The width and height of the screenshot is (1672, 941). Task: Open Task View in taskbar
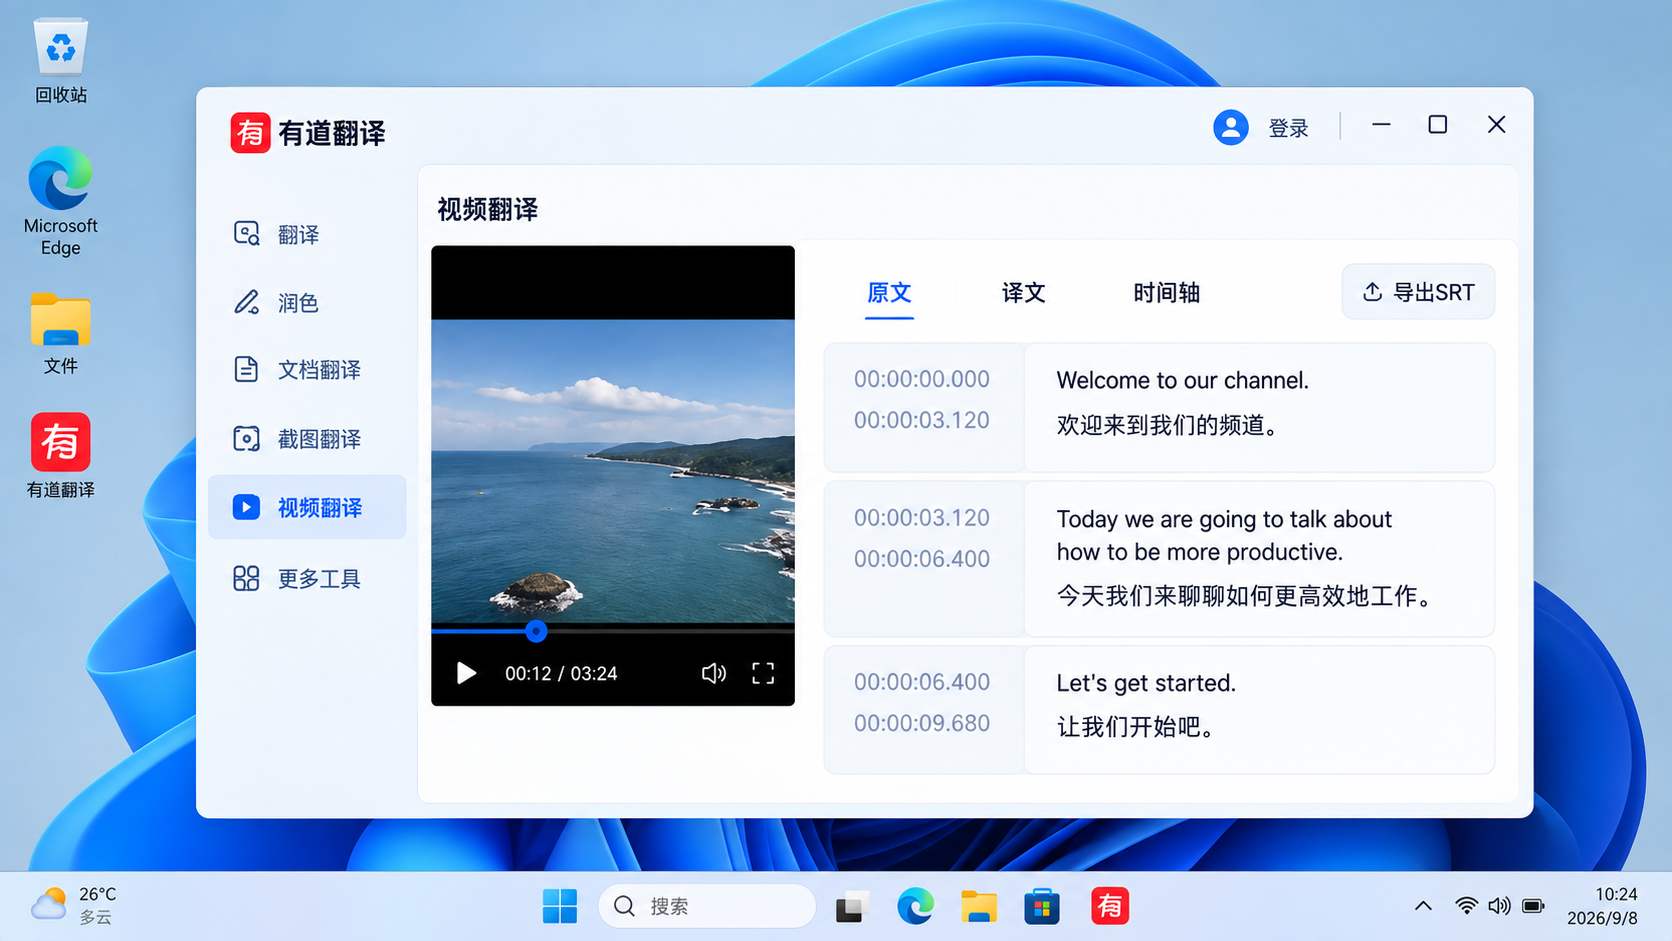pyautogui.click(x=850, y=906)
